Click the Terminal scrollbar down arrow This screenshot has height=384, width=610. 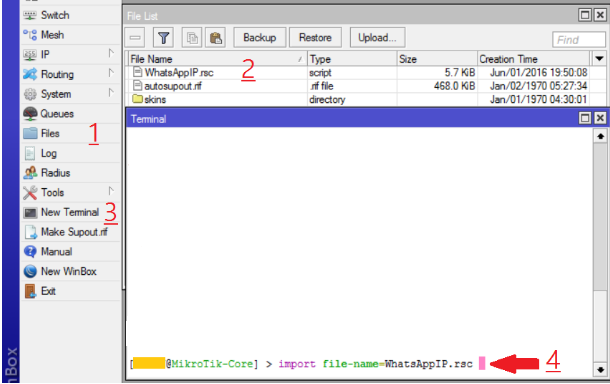(600, 370)
